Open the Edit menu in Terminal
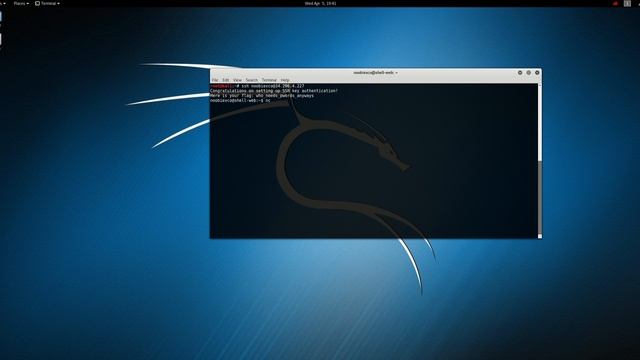 (x=226, y=80)
